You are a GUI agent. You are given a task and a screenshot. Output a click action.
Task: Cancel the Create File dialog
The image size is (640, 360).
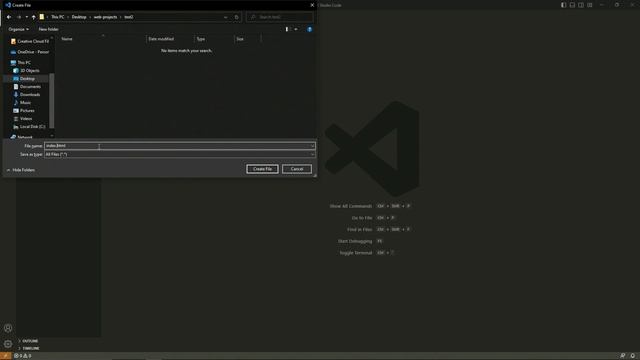click(x=297, y=169)
